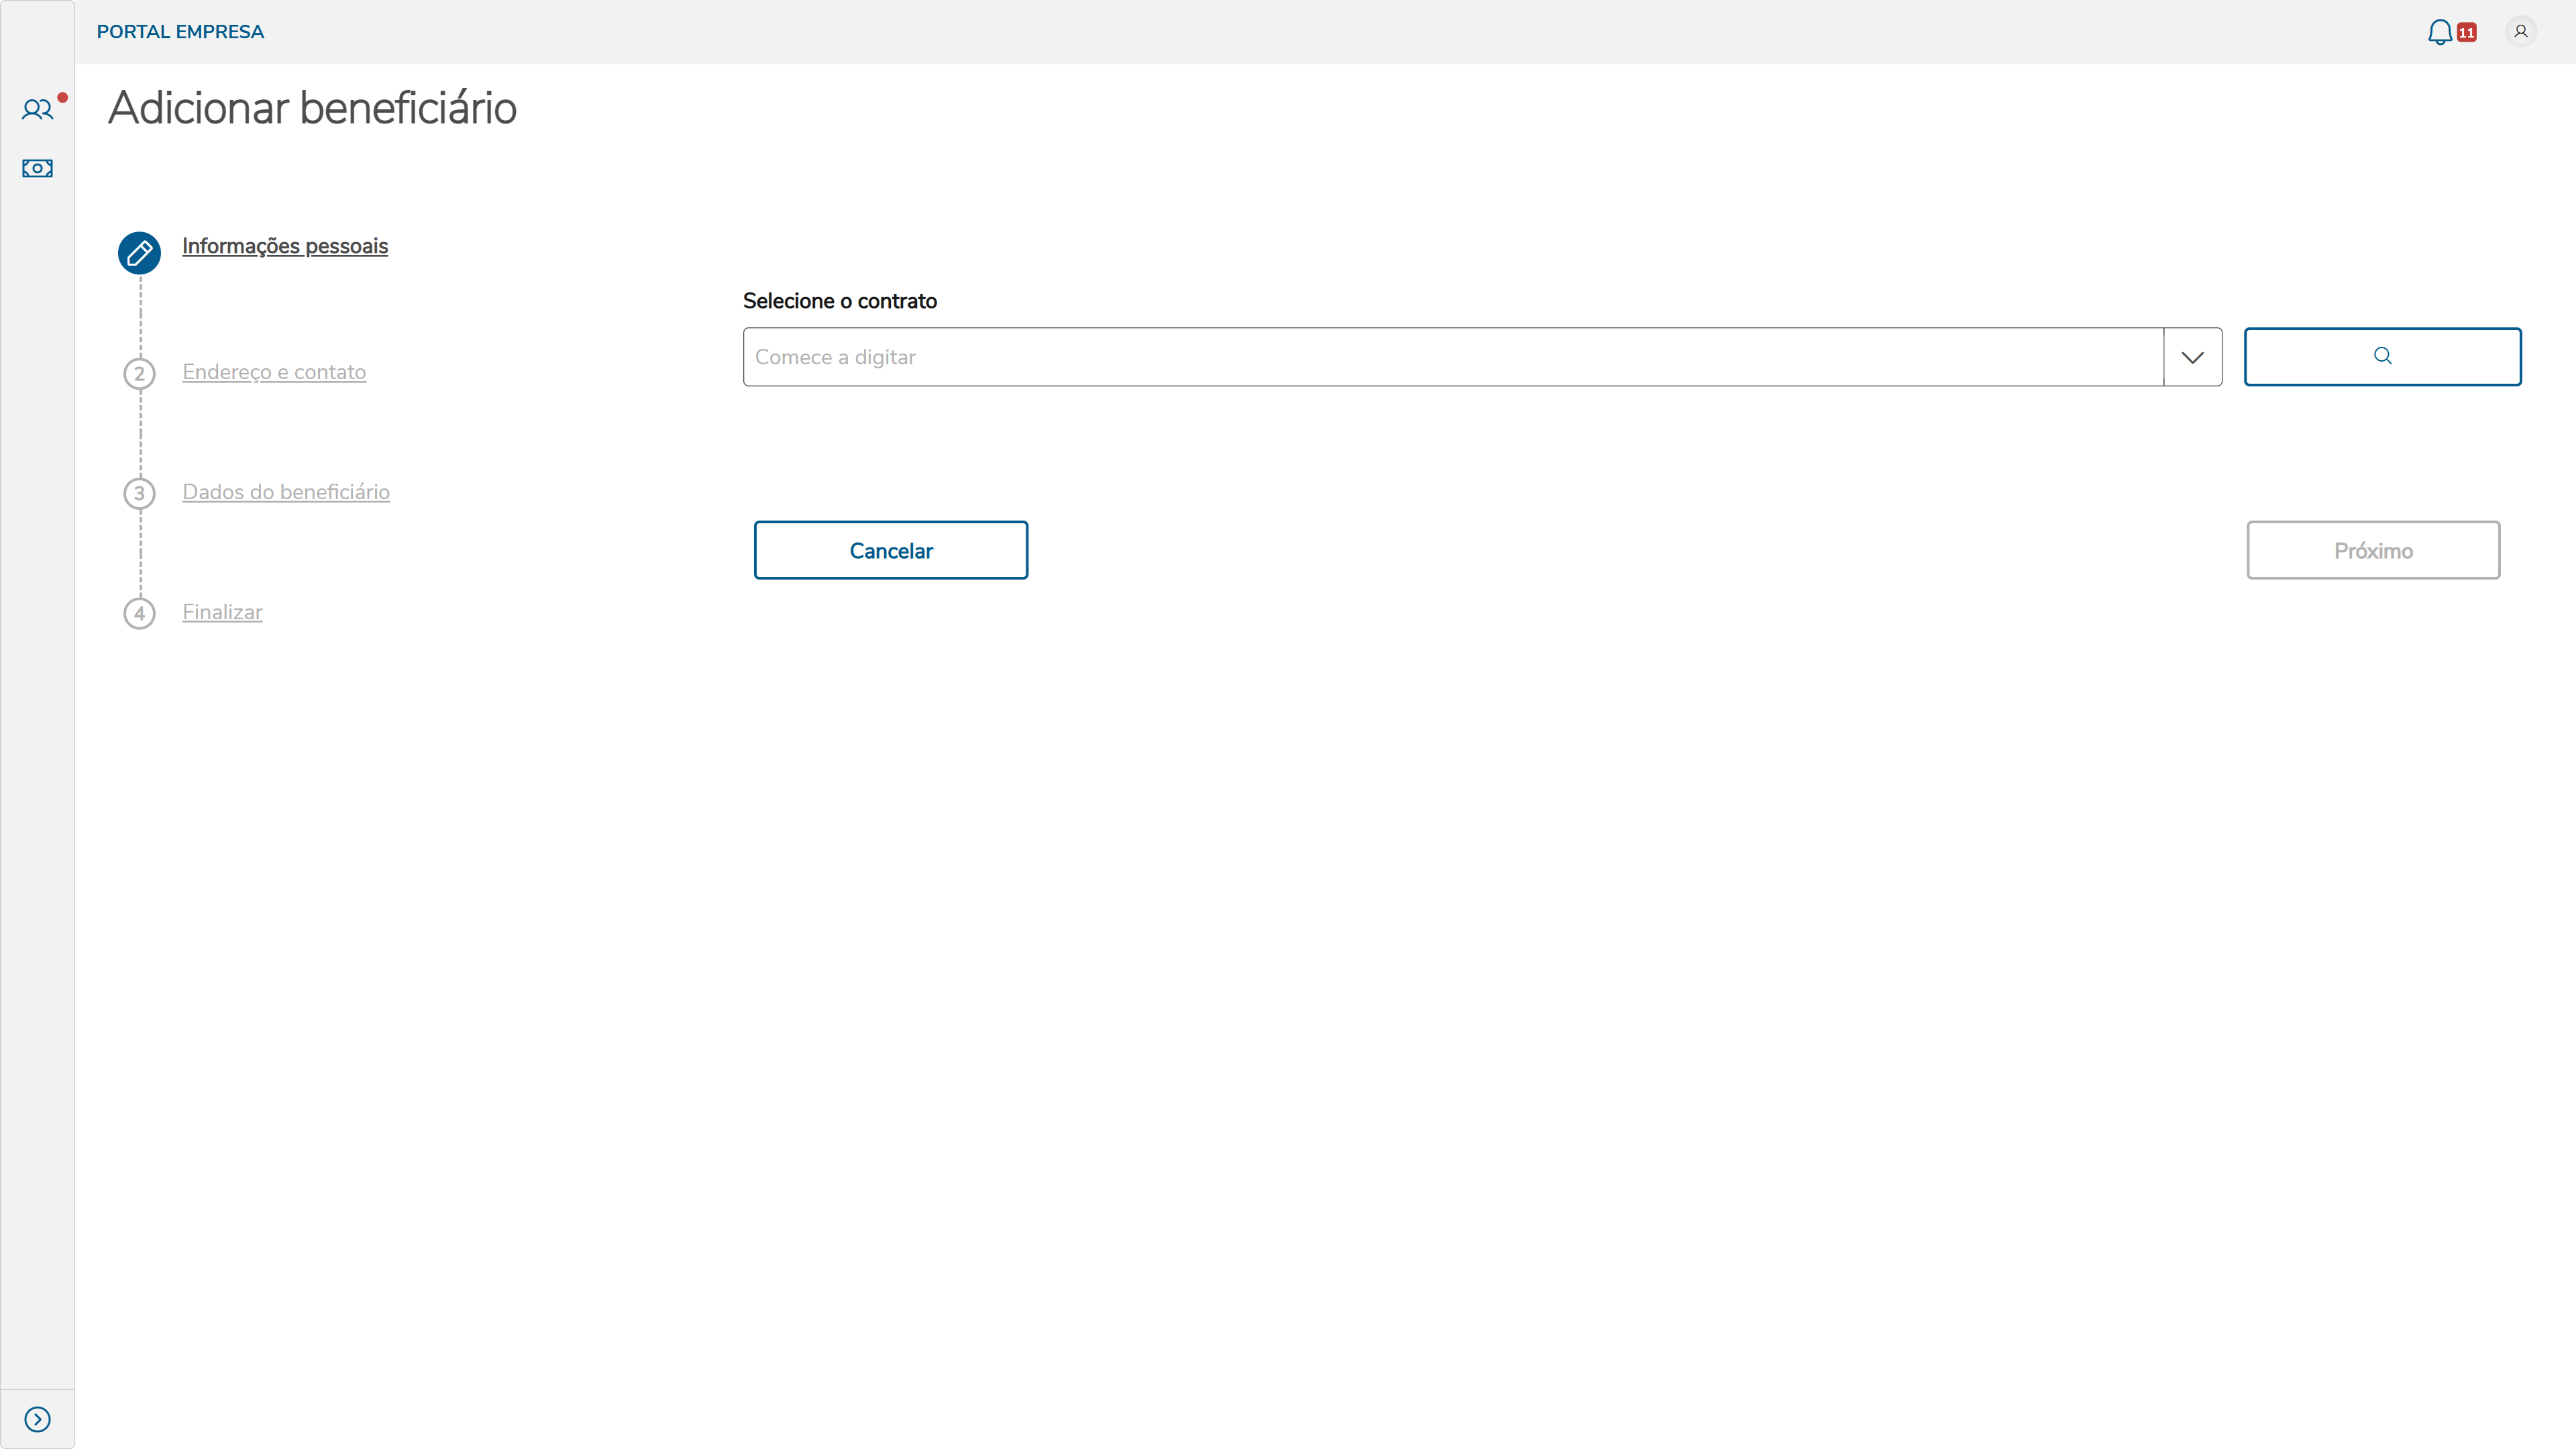Click the PORTAL EMPRESA header title
This screenshot has width=2576, height=1449.
[x=180, y=32]
